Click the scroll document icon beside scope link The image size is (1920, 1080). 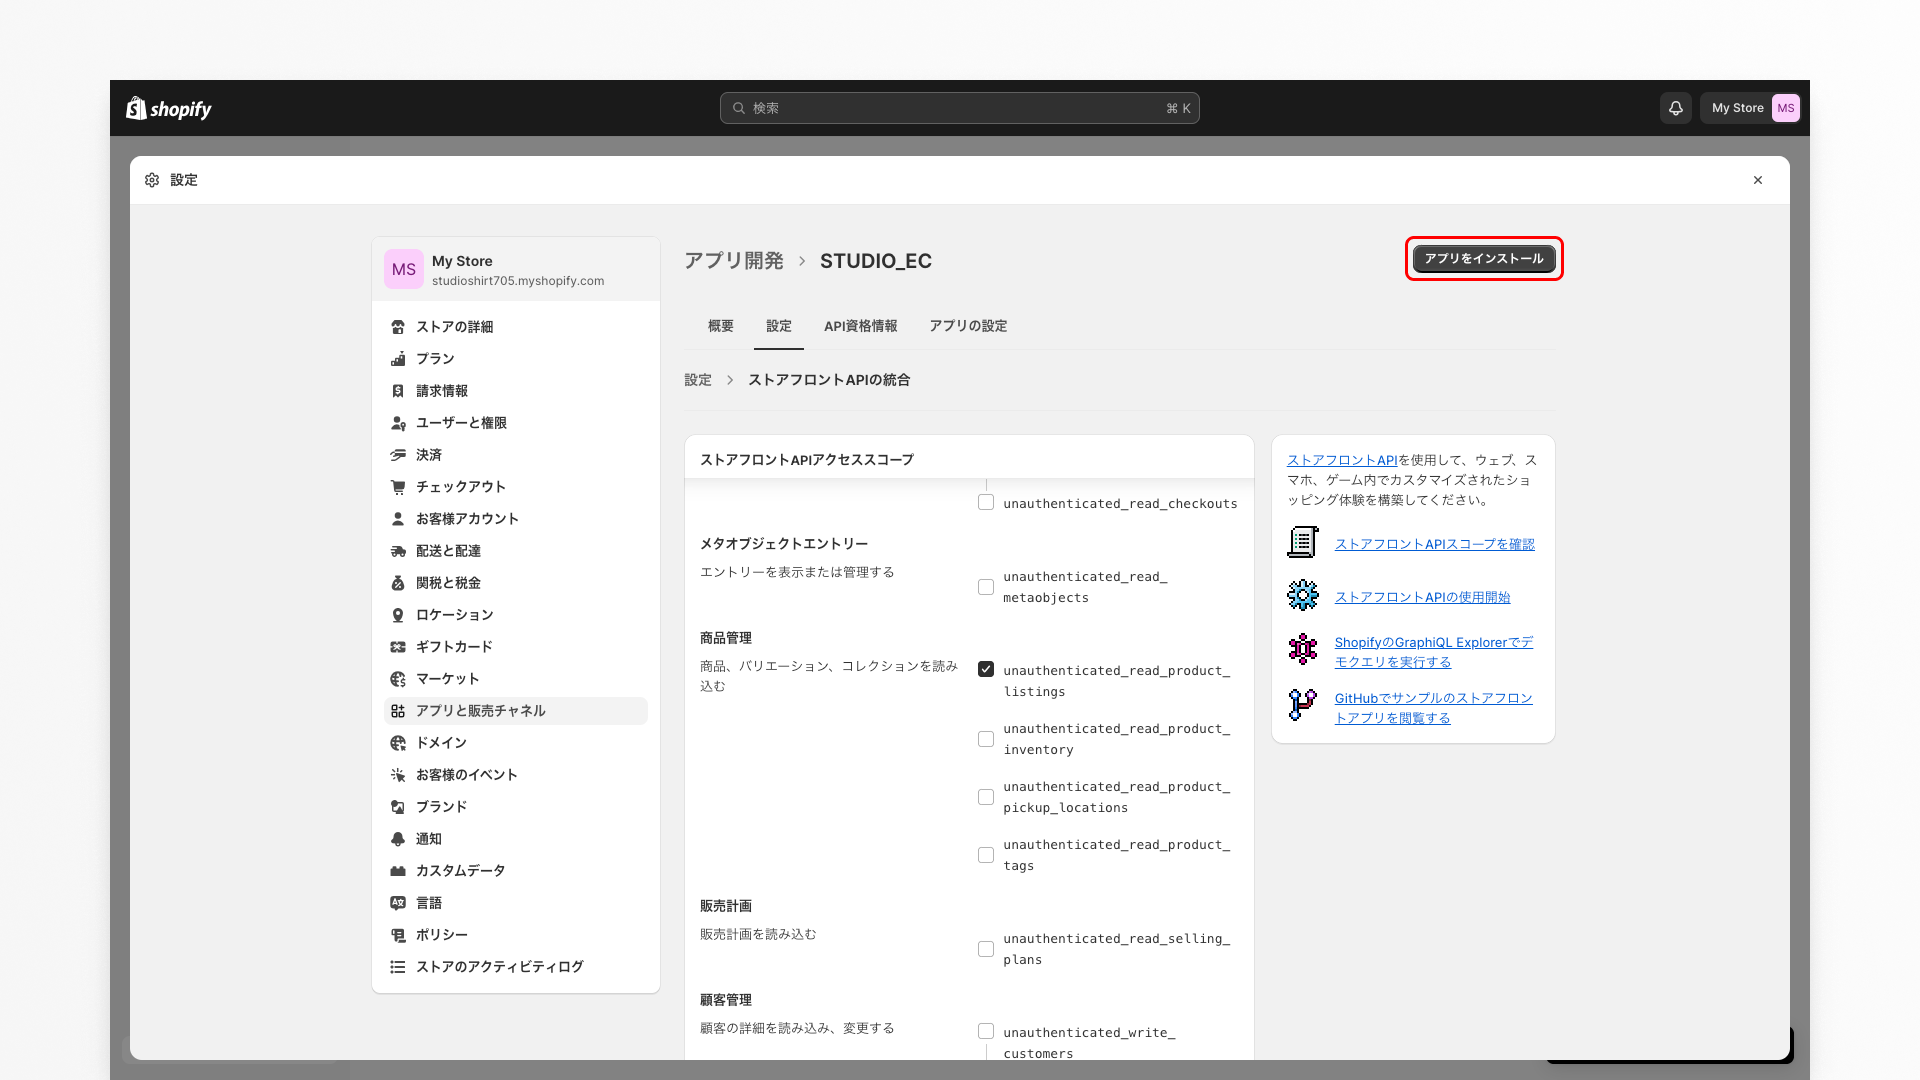click(1303, 542)
